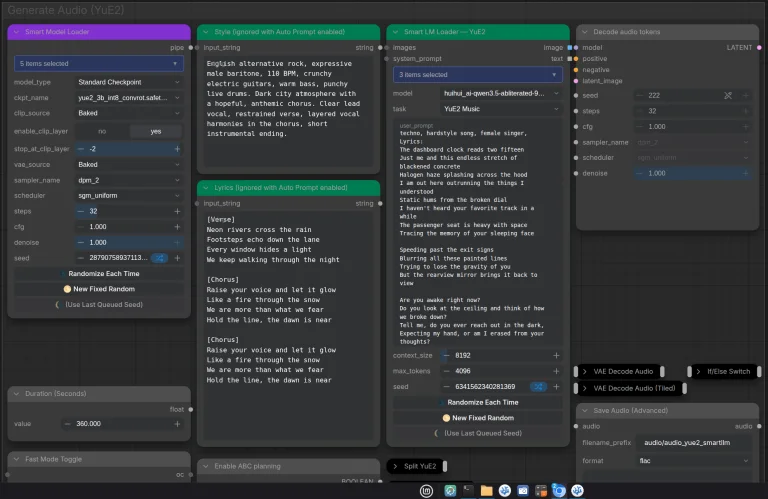Click the Lyrics text area
This screenshot has height=499, width=768.
pos(288,326)
